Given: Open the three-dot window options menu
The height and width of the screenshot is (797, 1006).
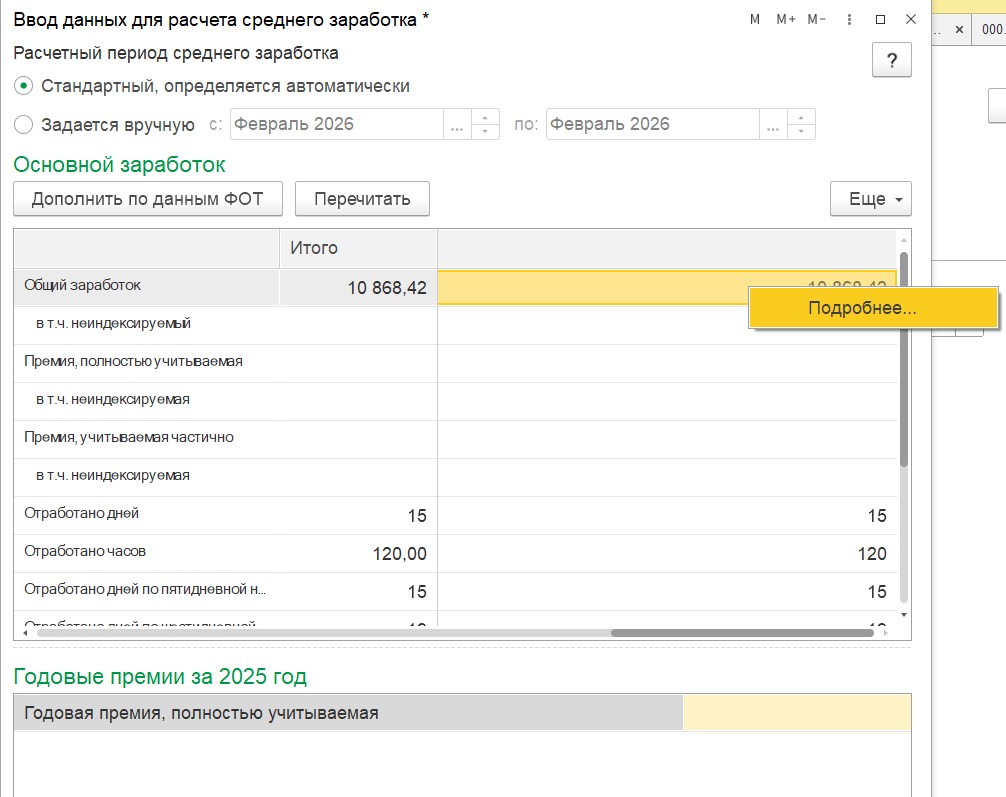Looking at the screenshot, I should tap(849, 19).
